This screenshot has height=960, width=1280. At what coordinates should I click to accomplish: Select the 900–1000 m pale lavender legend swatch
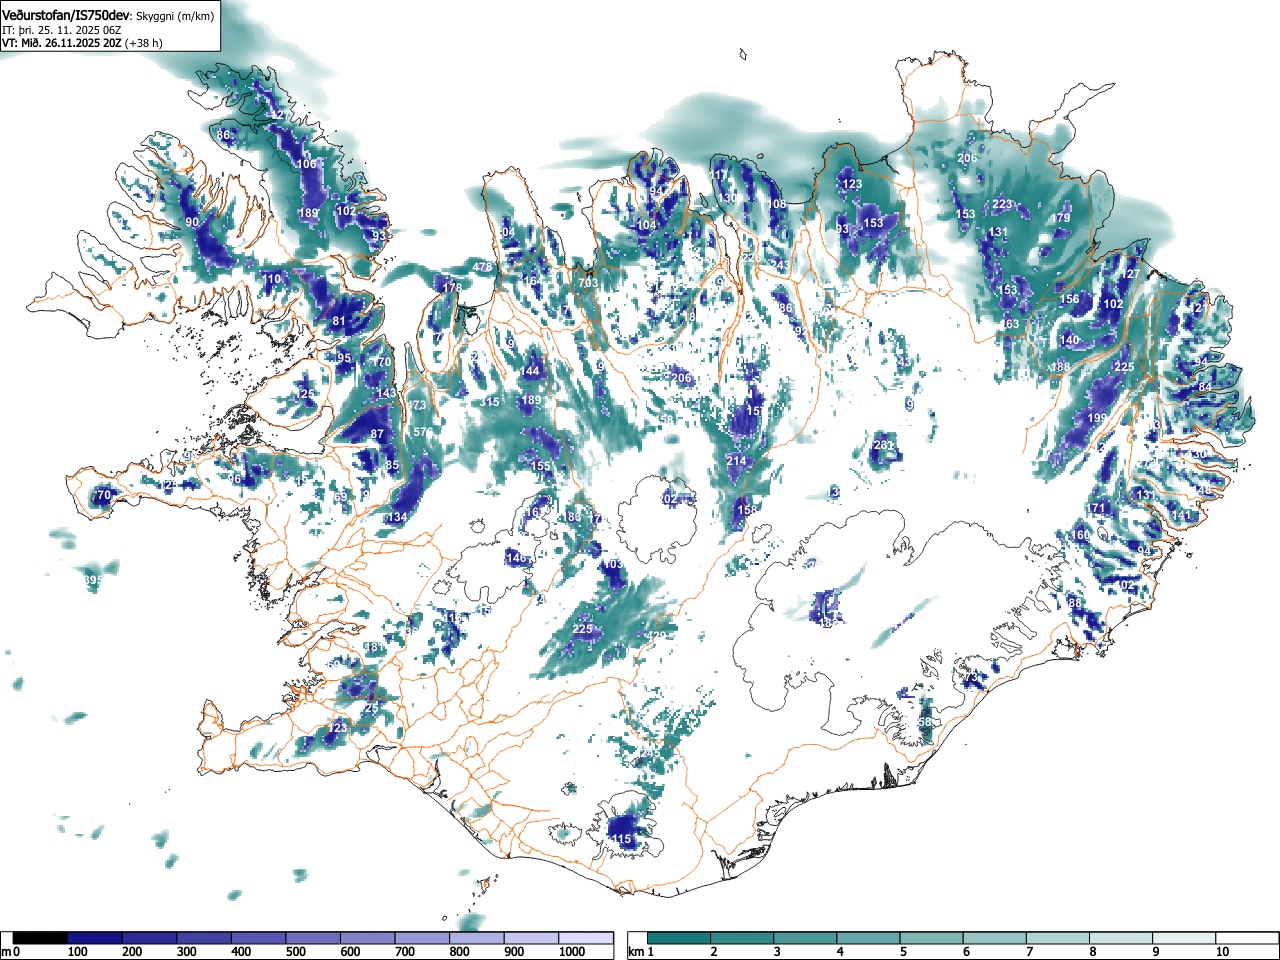(x=531, y=938)
